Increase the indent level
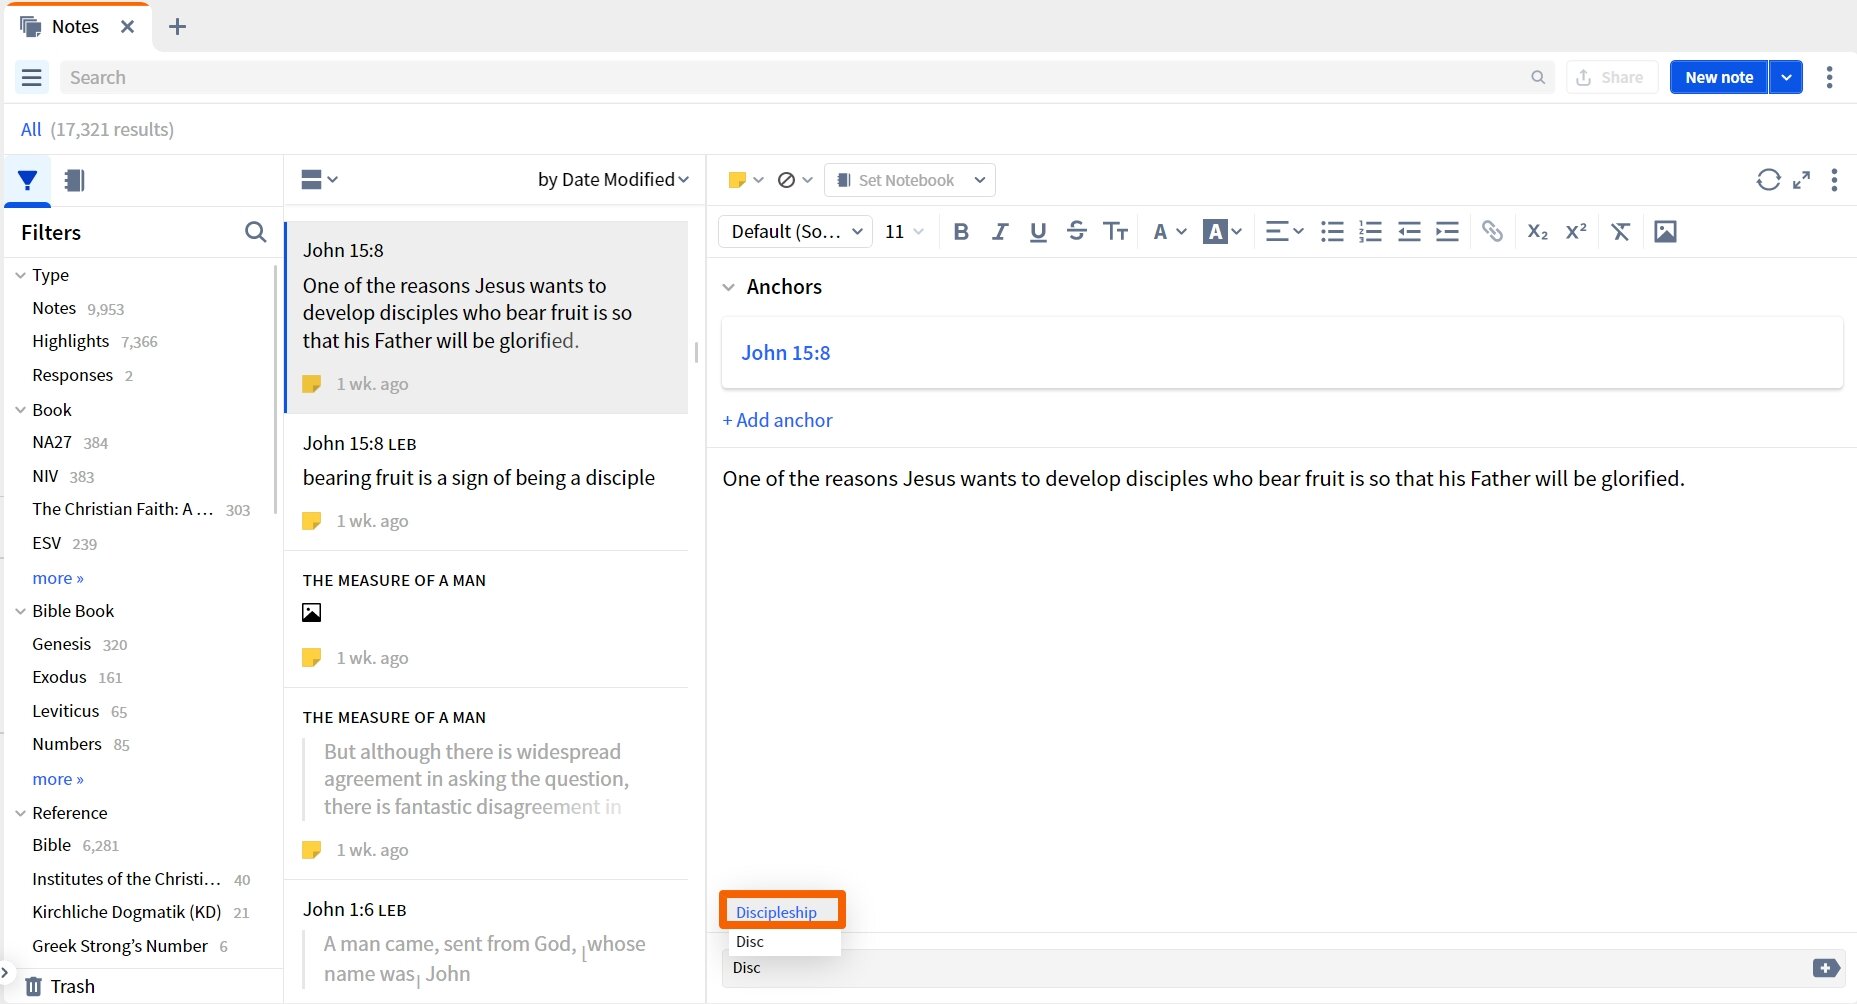This screenshot has width=1857, height=1004. tap(1447, 232)
